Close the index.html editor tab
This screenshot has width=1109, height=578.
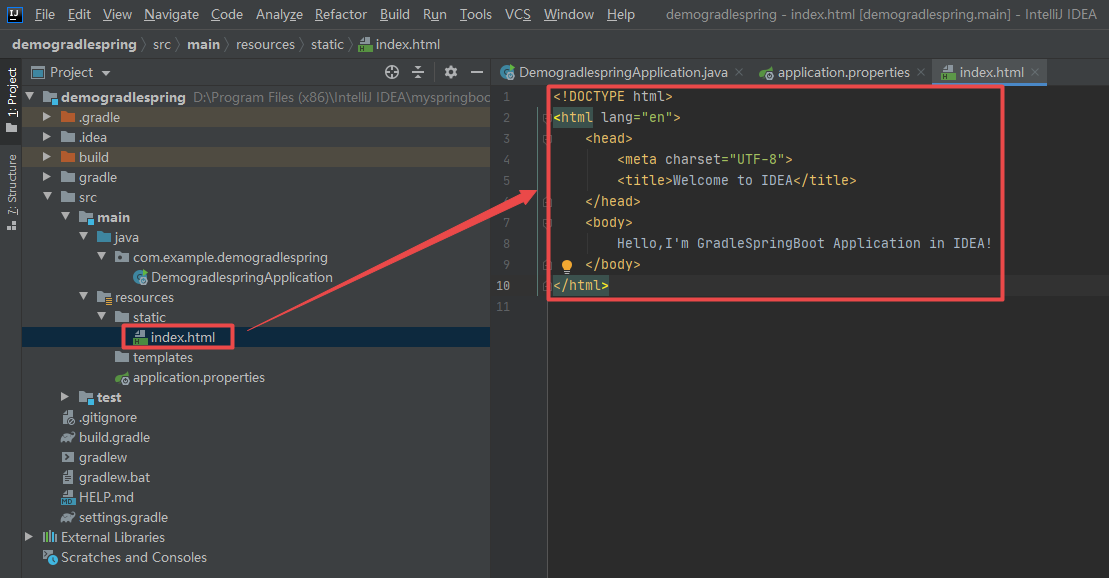point(1035,72)
